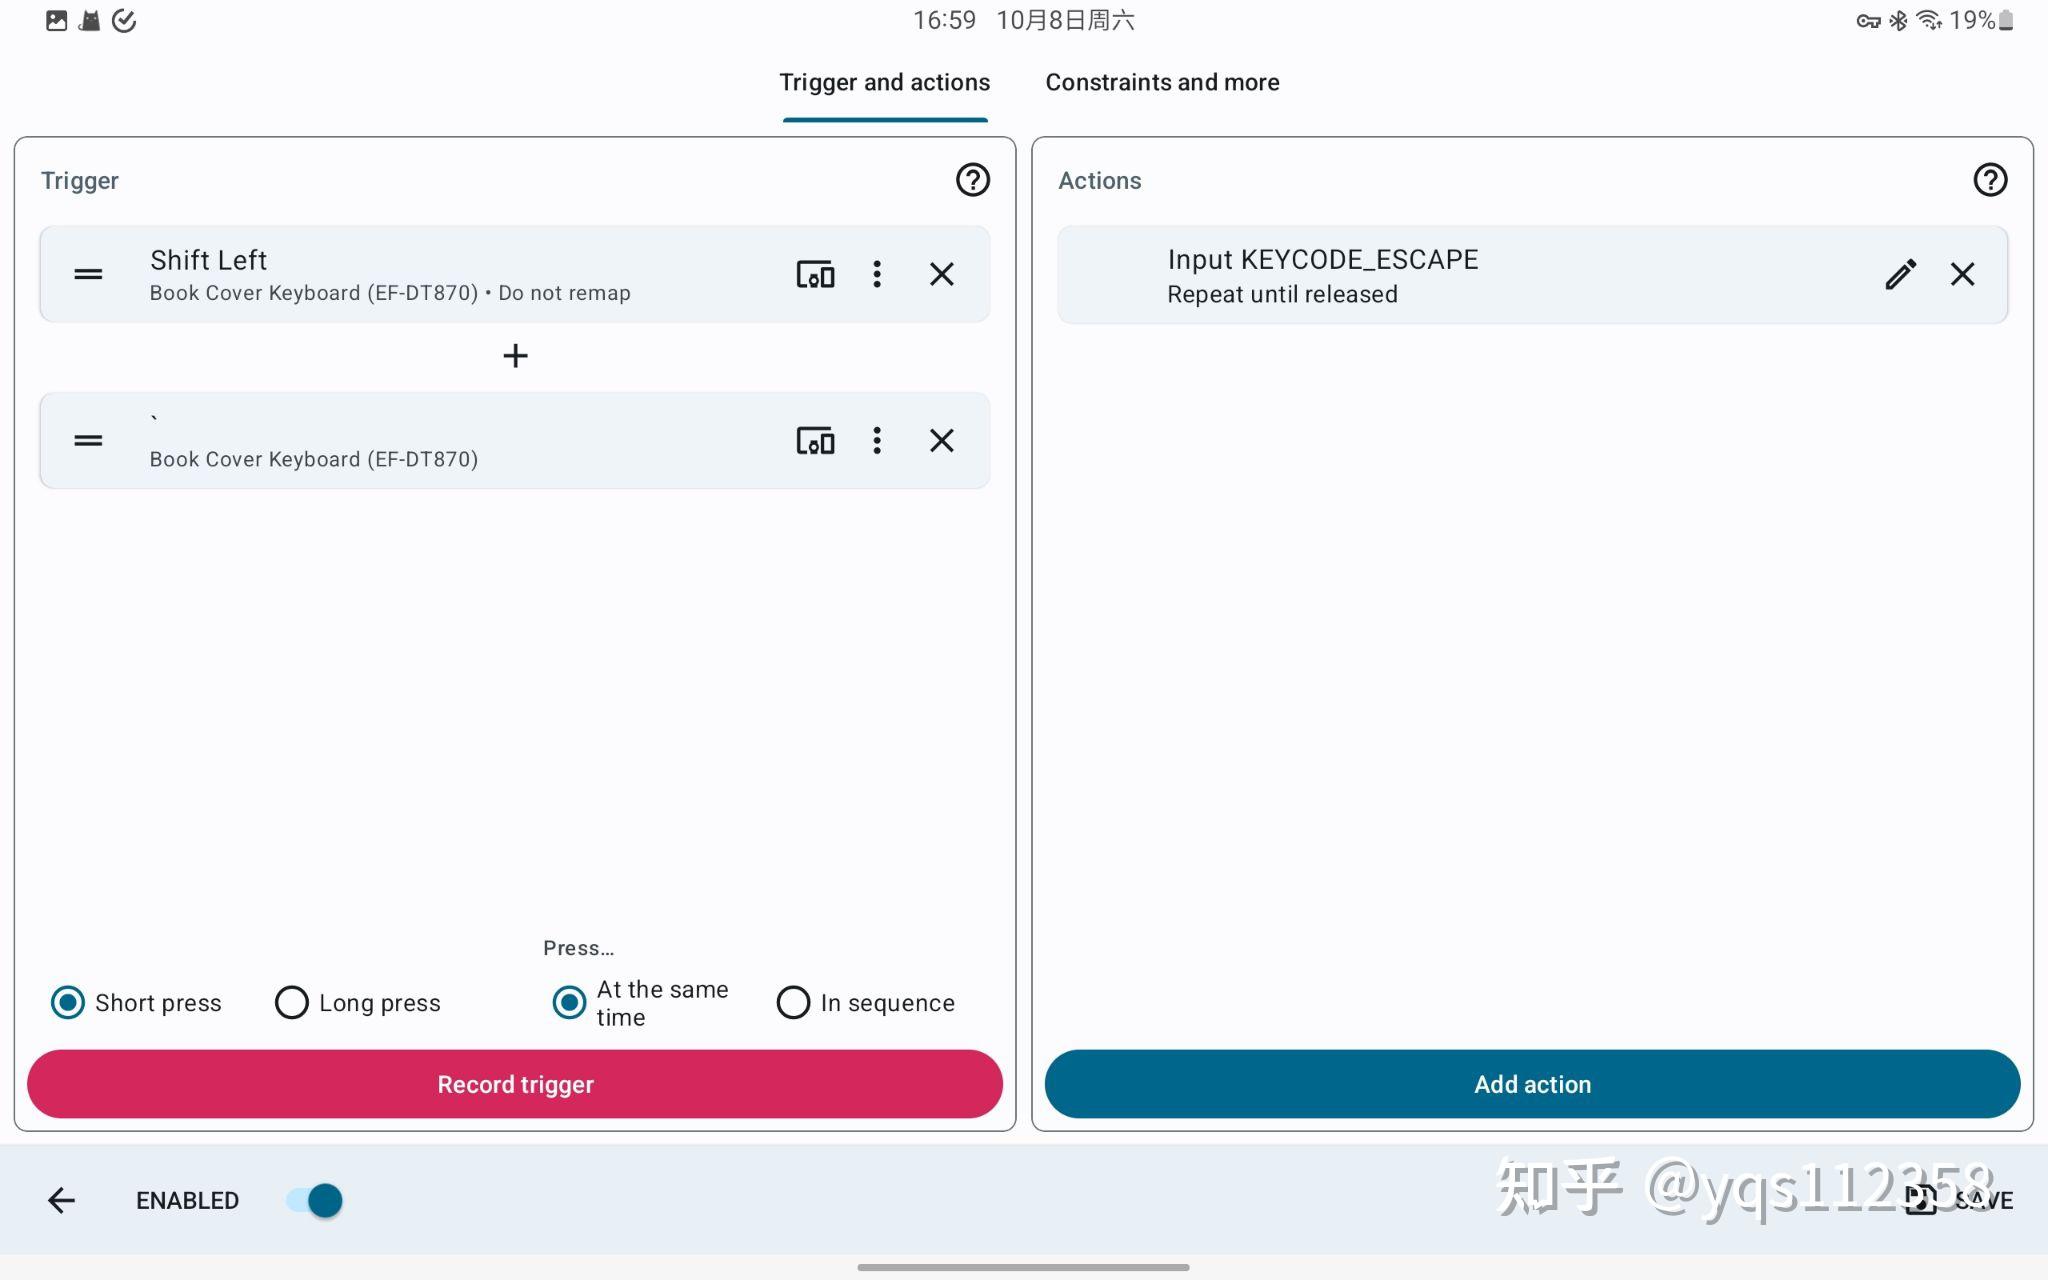Switch to the Constraints and more tab

1163,82
